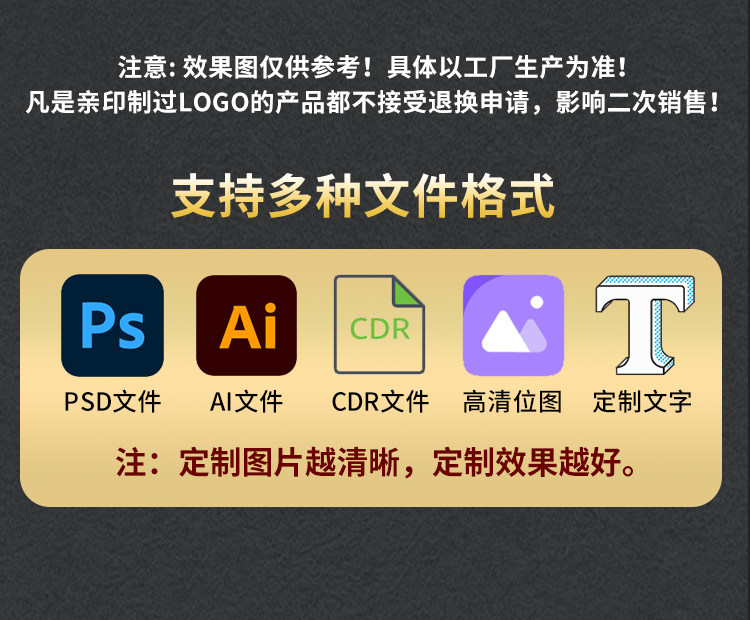Screen dimensions: 750x620
Task: Click the LOGO return policy warning line
Action: point(373,102)
